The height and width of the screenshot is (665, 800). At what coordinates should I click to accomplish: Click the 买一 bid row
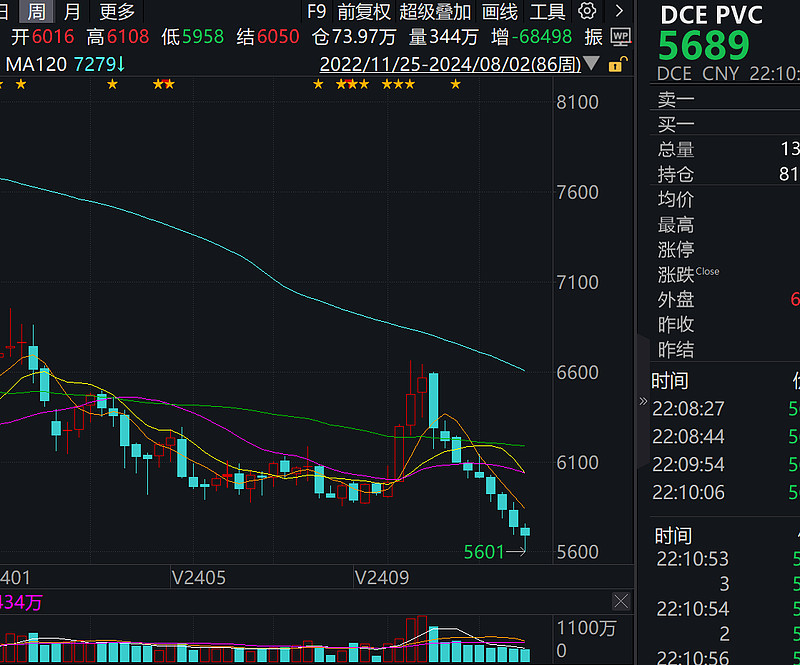tap(725, 124)
